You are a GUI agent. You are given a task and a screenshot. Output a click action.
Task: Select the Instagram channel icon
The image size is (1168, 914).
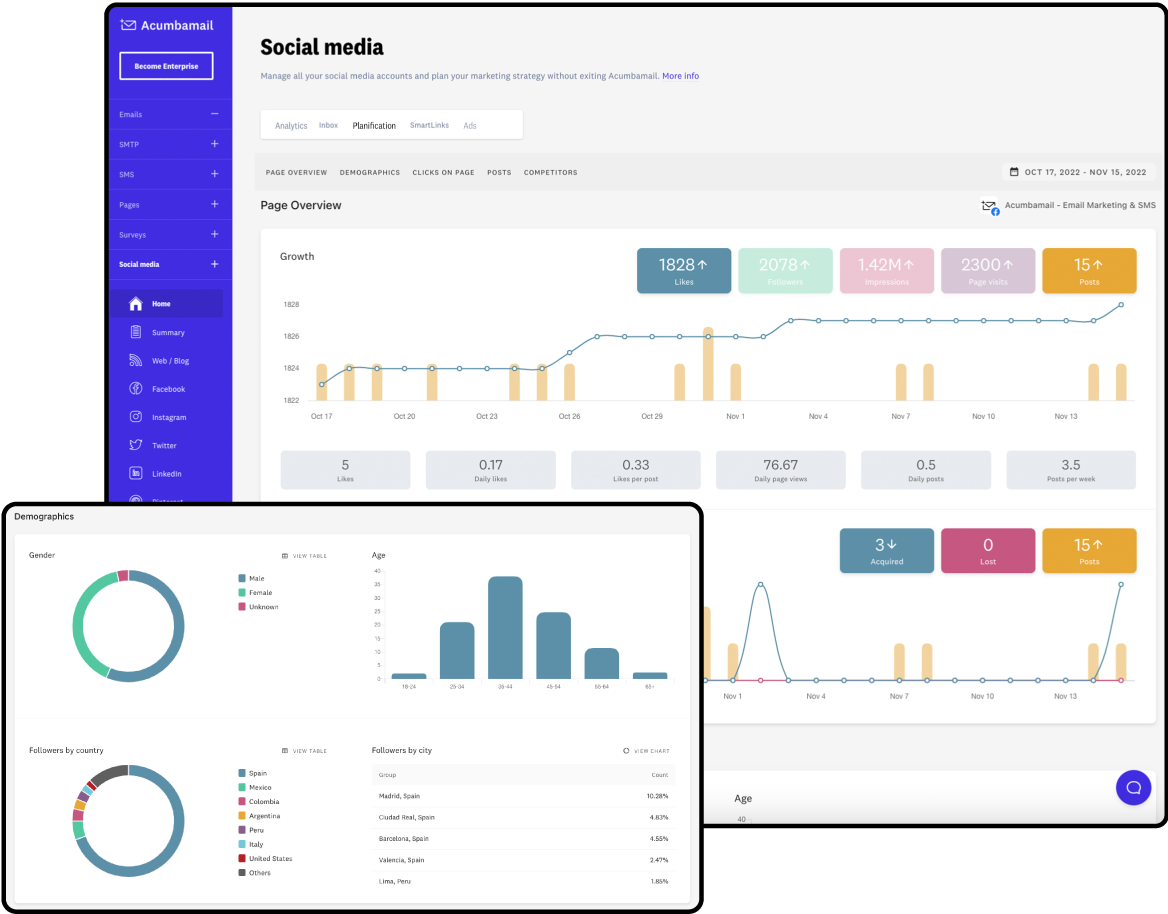pos(135,417)
